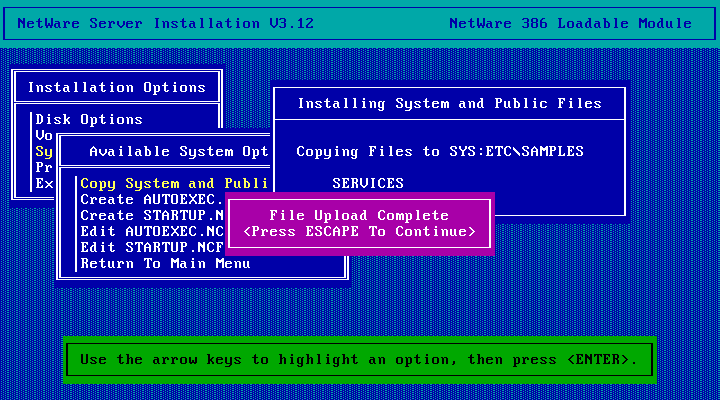The width and height of the screenshot is (720, 400).
Task: Click the NetWare Server Installation V3.12 title
Action: pyautogui.click(x=165, y=23)
